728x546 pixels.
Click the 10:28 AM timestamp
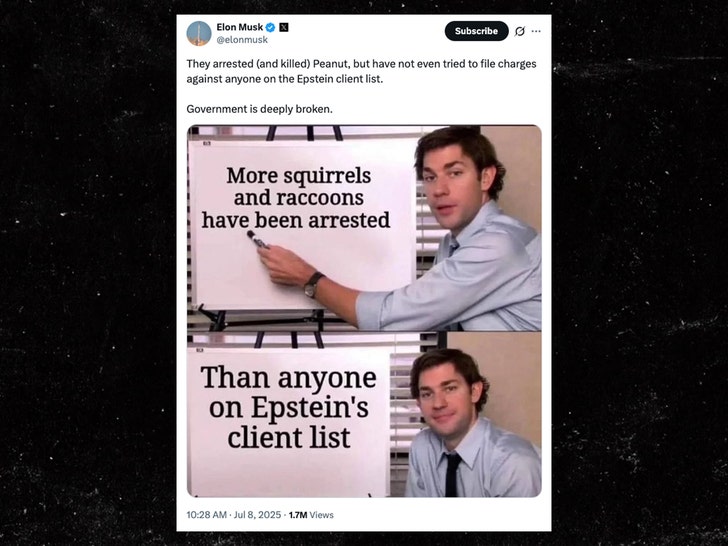[x=207, y=515]
